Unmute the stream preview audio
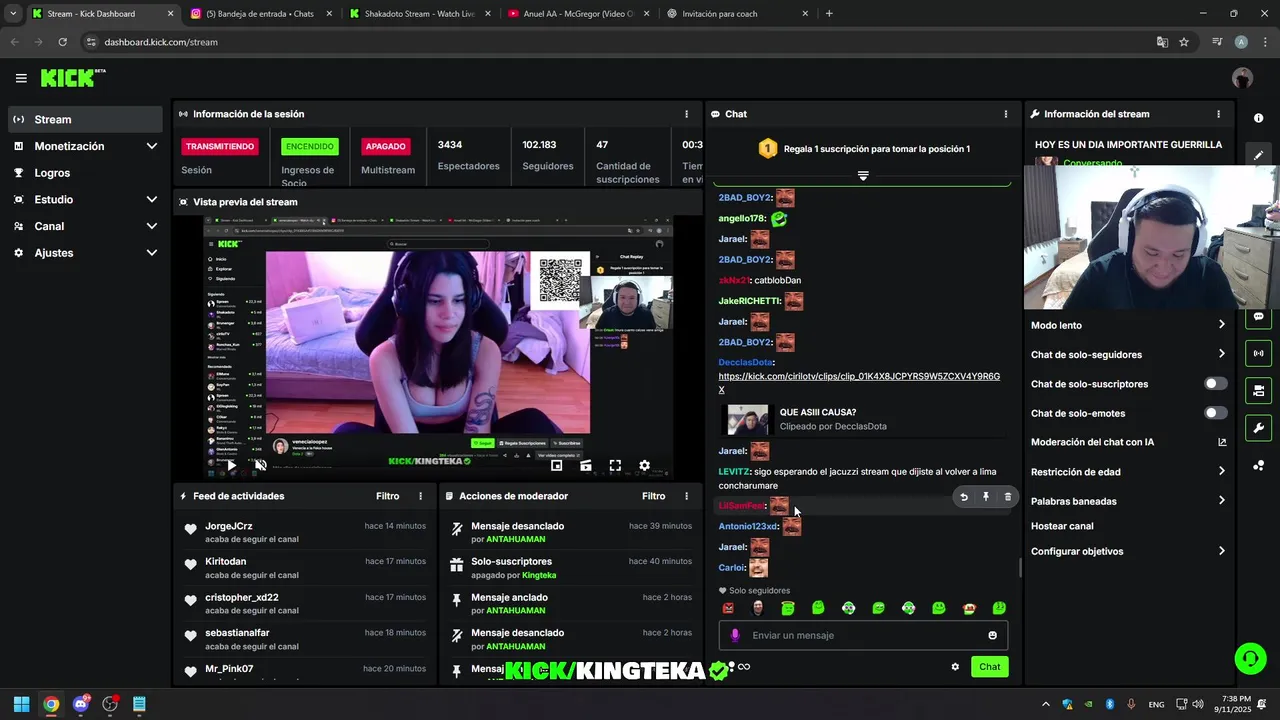 261,465
